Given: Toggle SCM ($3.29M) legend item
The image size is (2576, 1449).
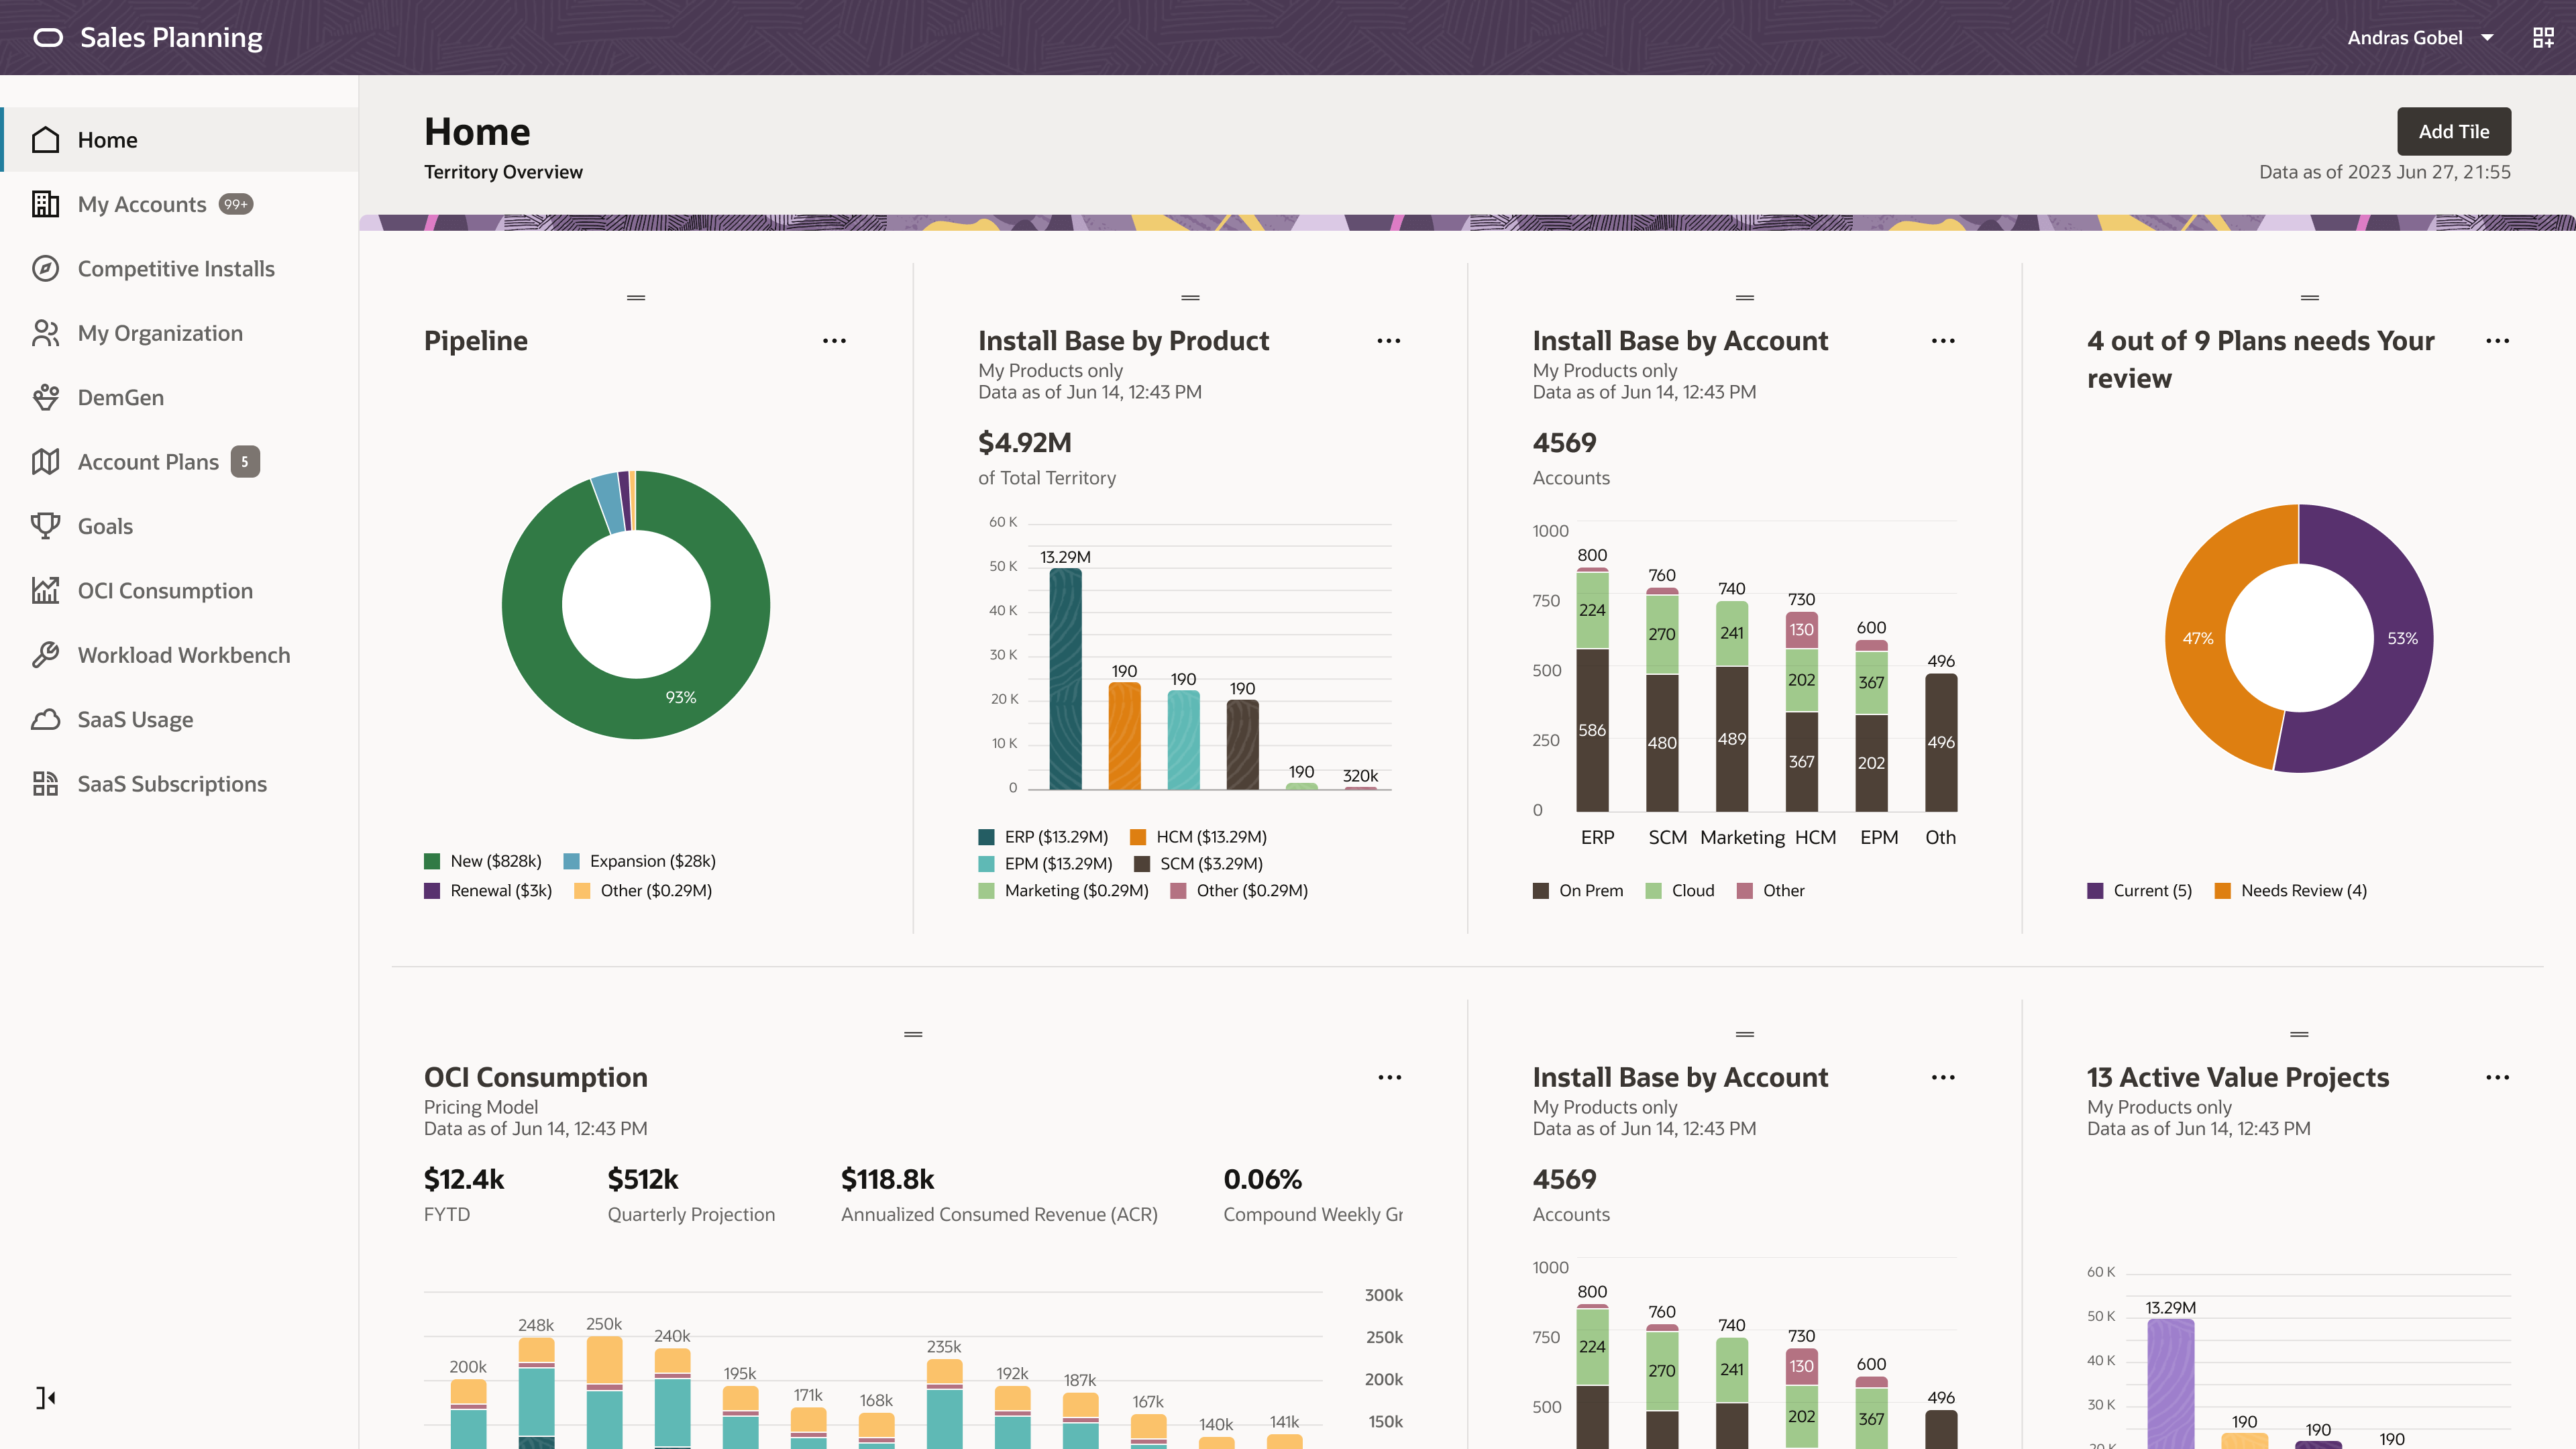Looking at the screenshot, I should pyautogui.click(x=1198, y=864).
